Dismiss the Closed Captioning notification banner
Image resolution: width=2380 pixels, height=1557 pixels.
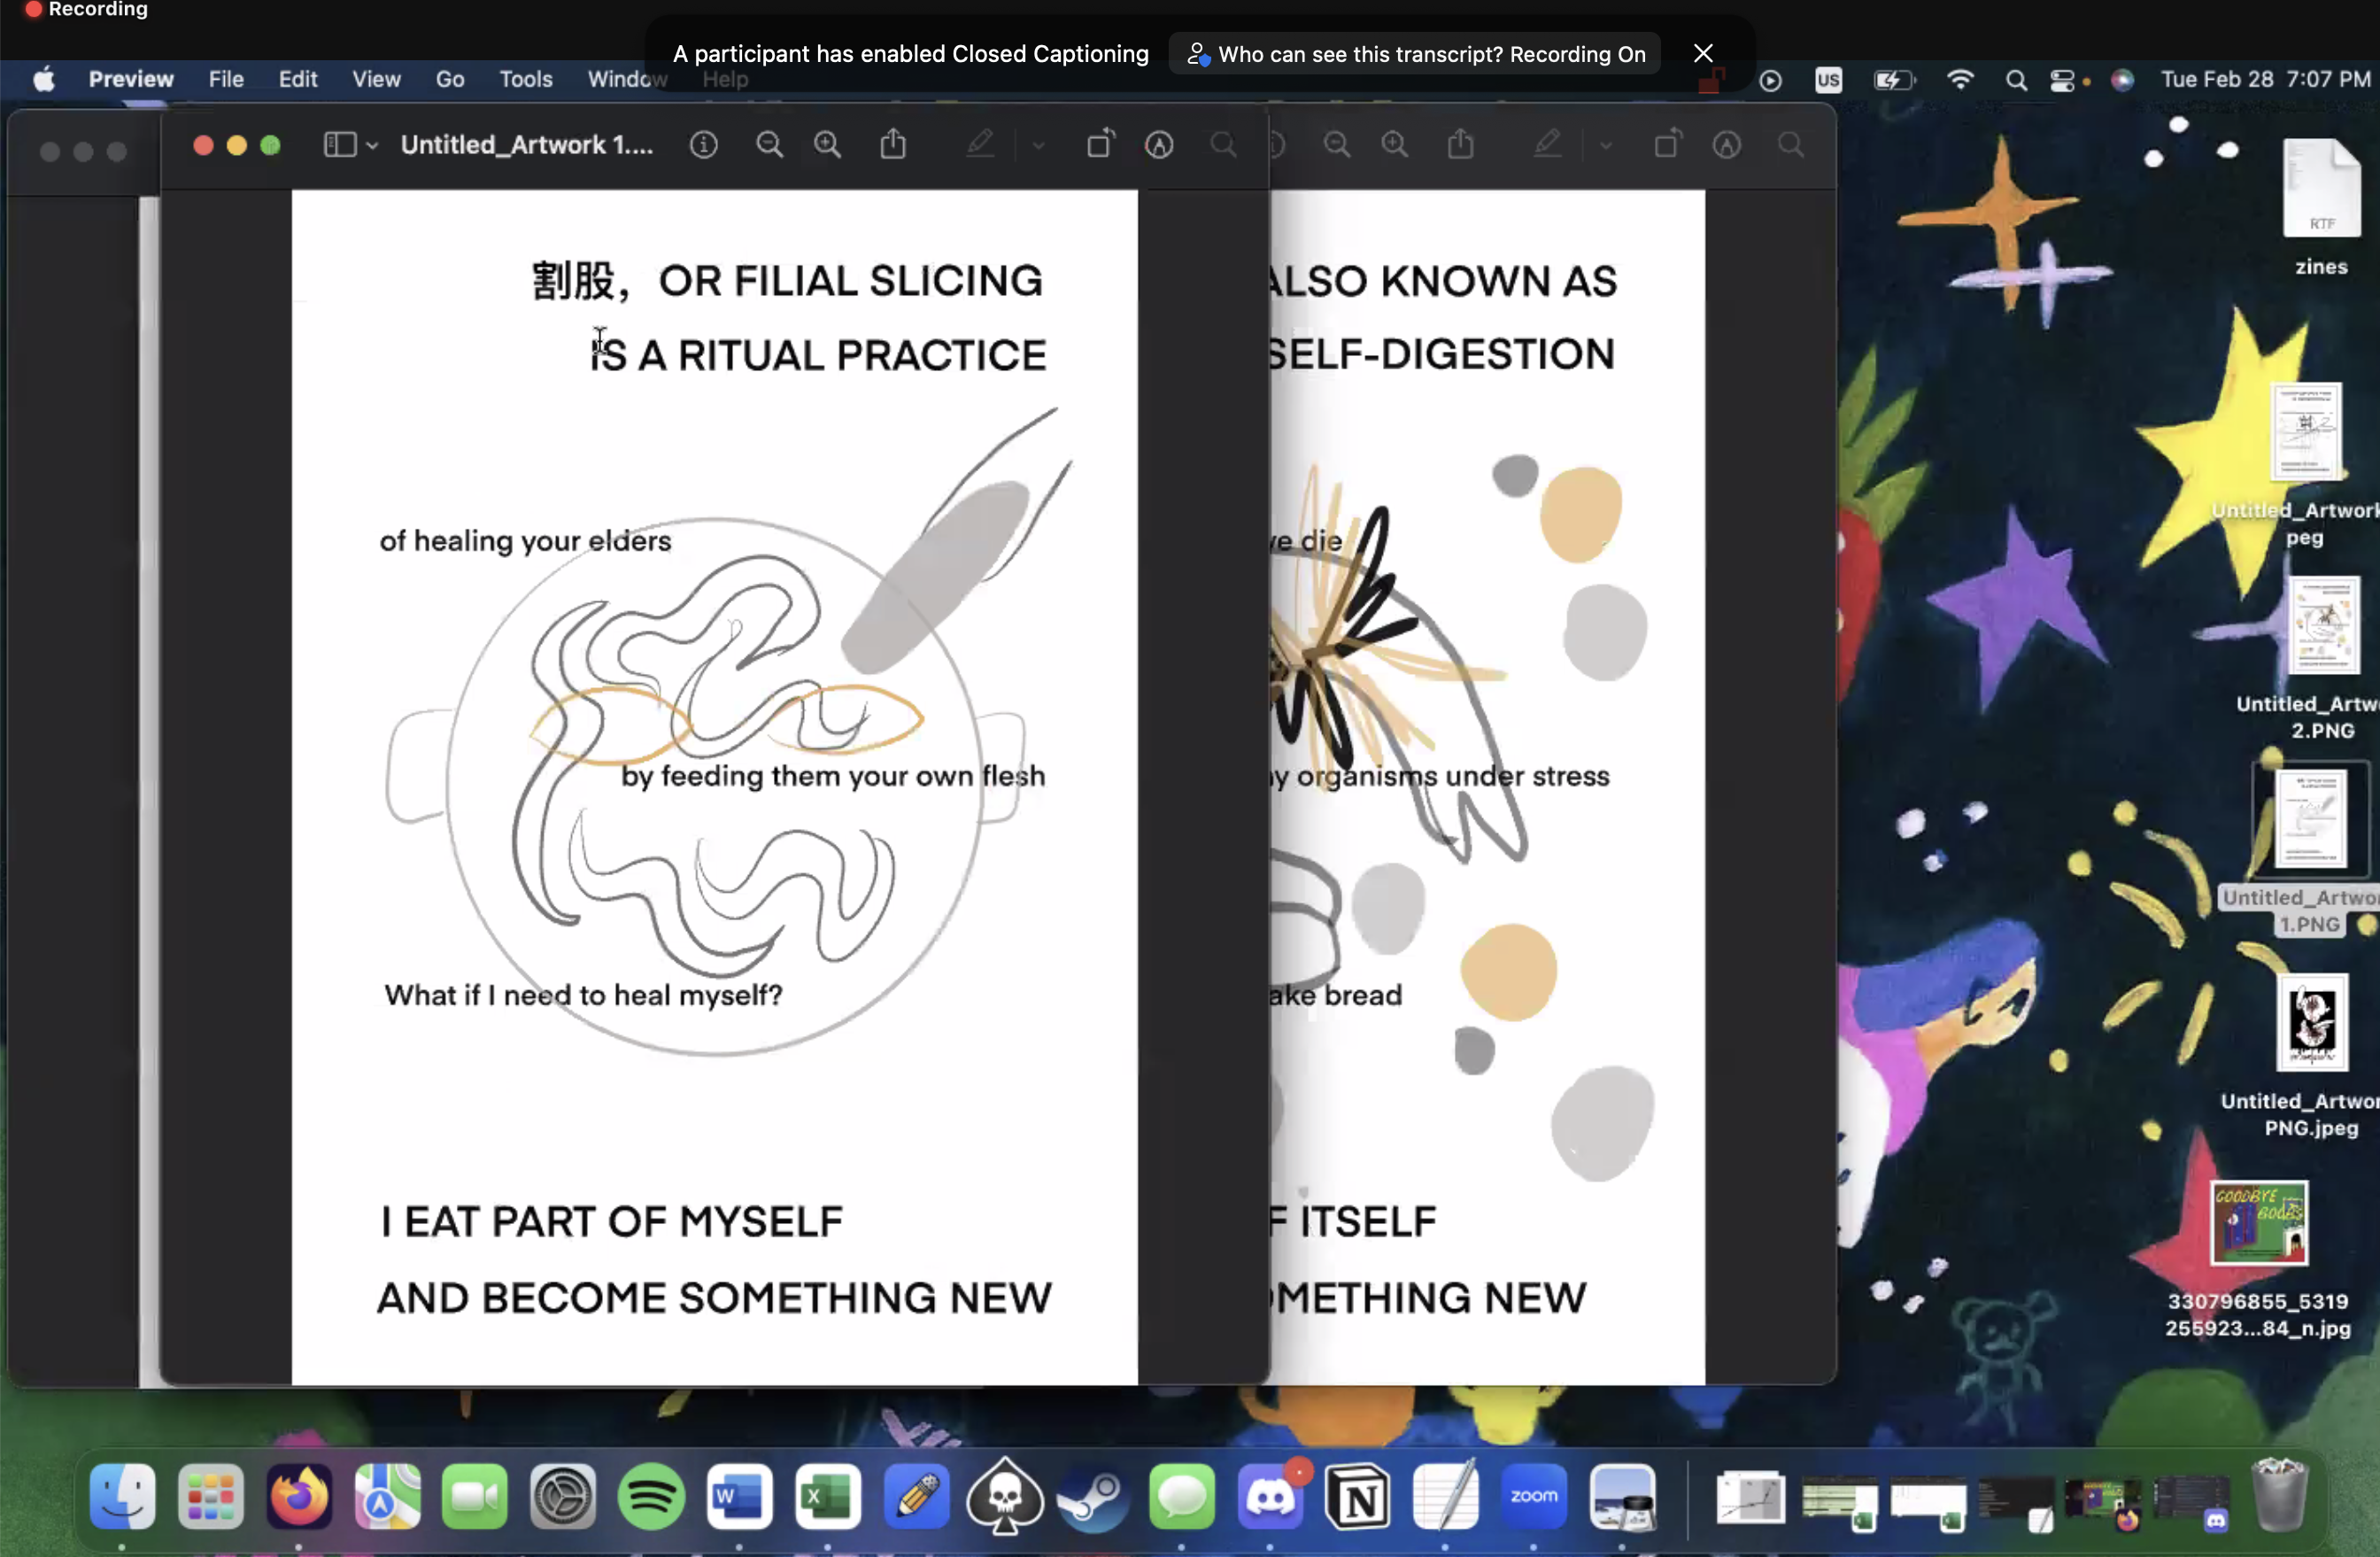tap(1703, 53)
